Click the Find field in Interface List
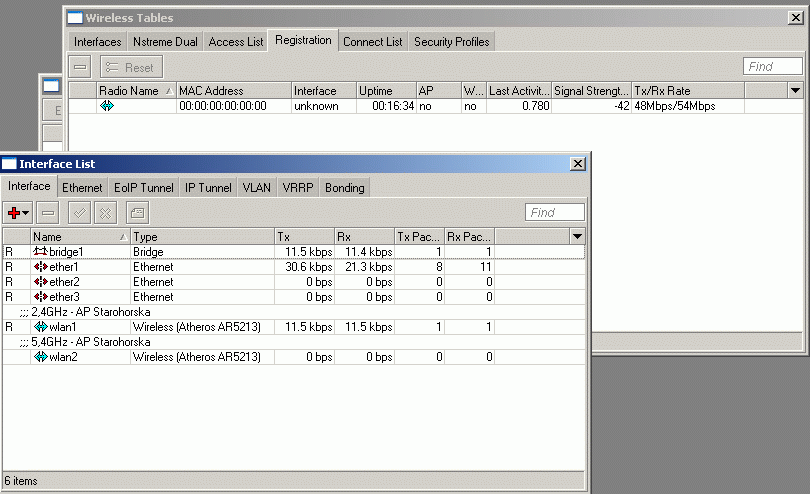The height and width of the screenshot is (494, 810). [x=555, y=212]
